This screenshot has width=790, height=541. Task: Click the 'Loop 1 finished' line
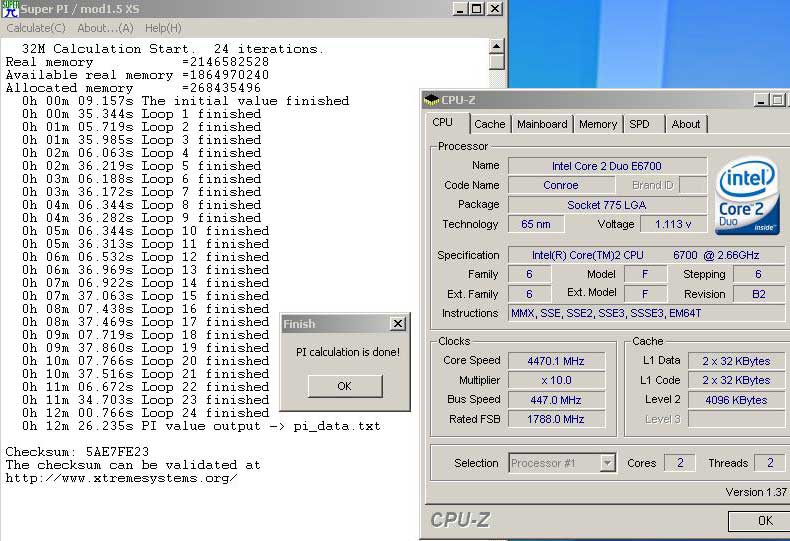tap(141, 114)
